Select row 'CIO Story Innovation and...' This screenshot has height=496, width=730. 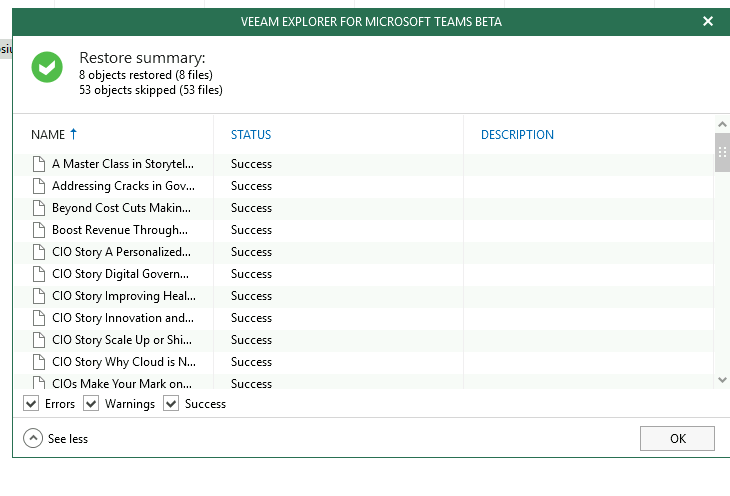[363, 318]
